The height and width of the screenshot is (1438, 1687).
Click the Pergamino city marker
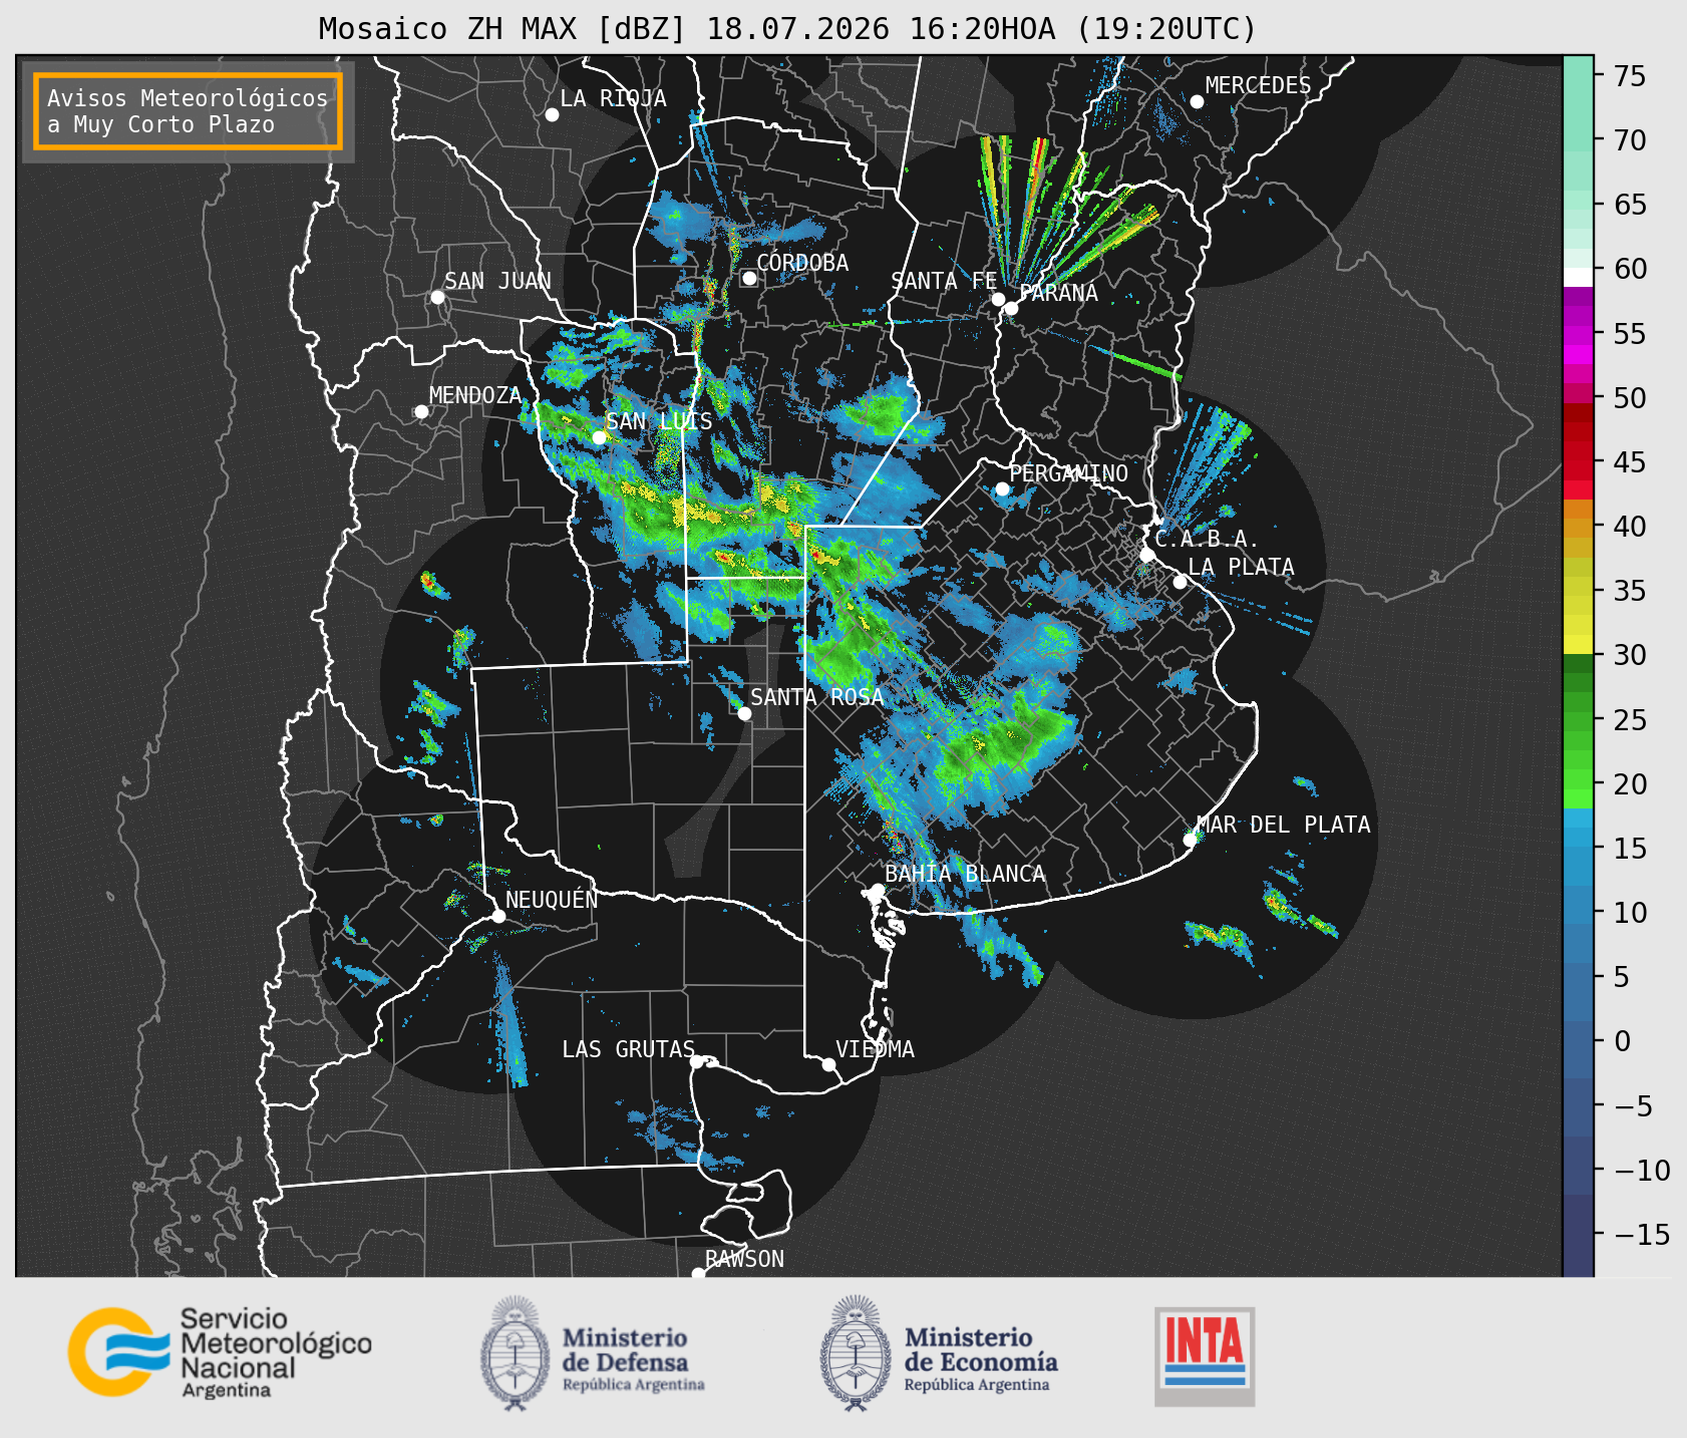pyautogui.click(x=1002, y=489)
